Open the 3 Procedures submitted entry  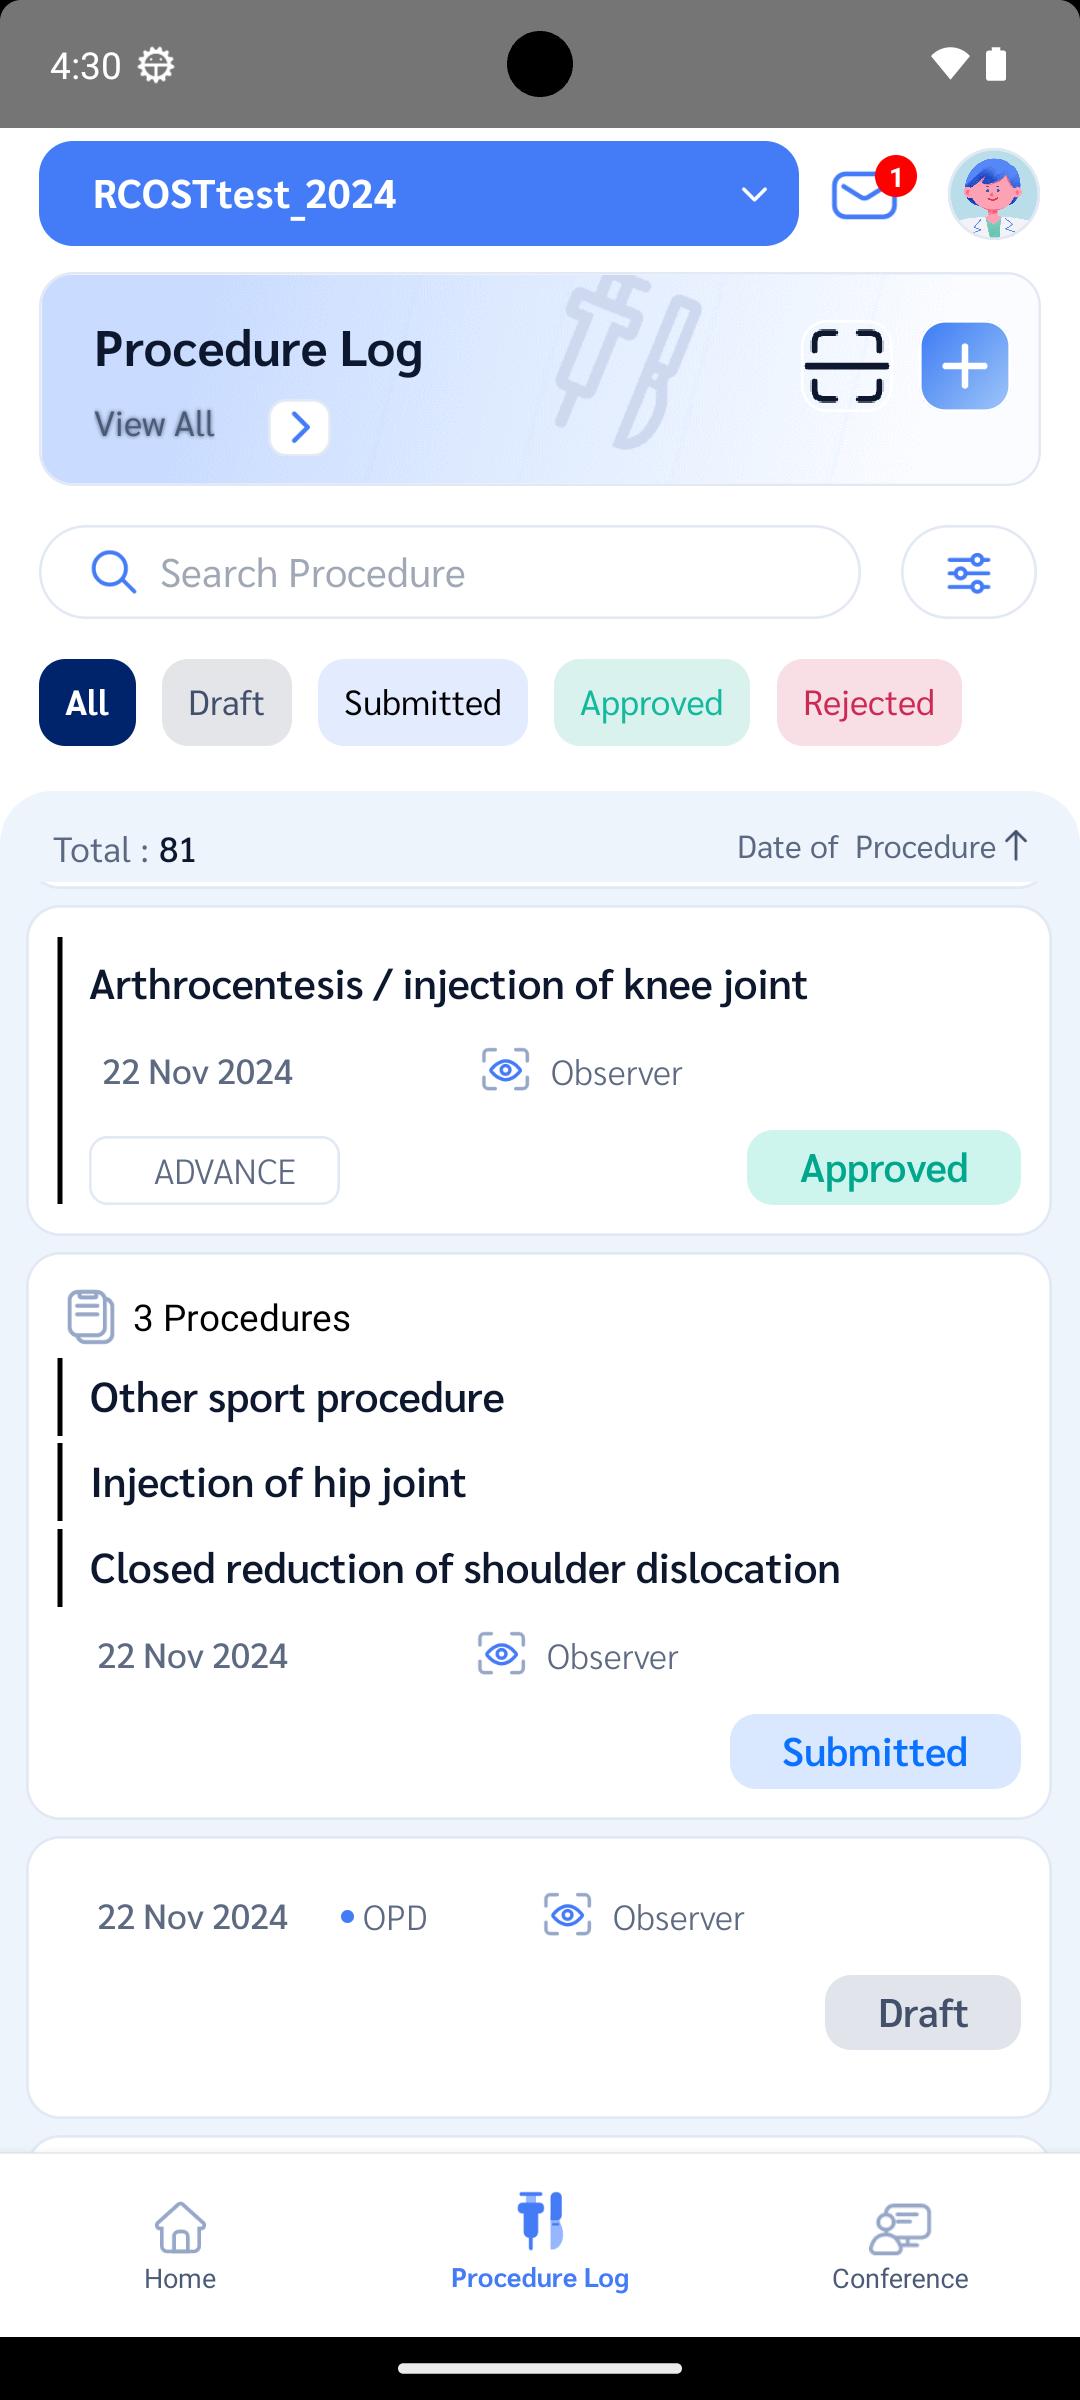(539, 1536)
